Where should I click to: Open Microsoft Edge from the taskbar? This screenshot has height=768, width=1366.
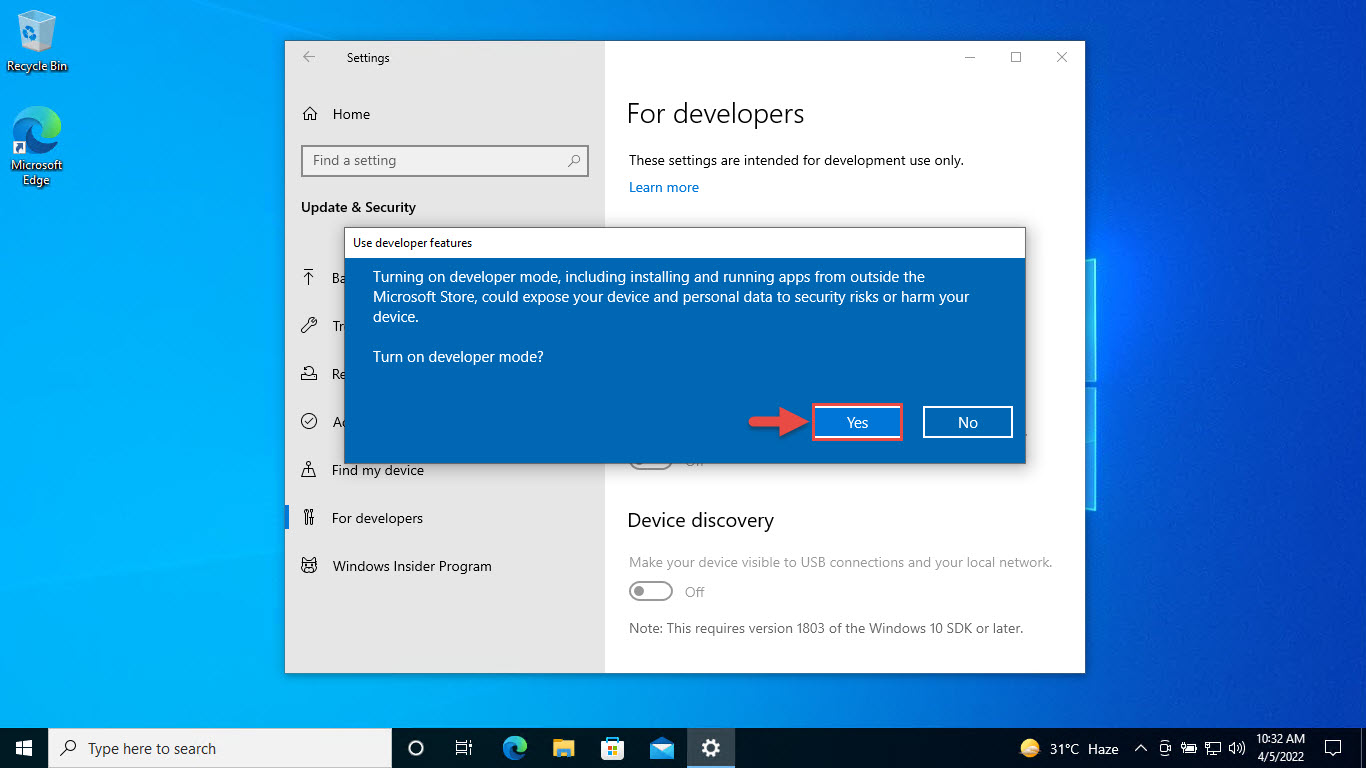515,748
